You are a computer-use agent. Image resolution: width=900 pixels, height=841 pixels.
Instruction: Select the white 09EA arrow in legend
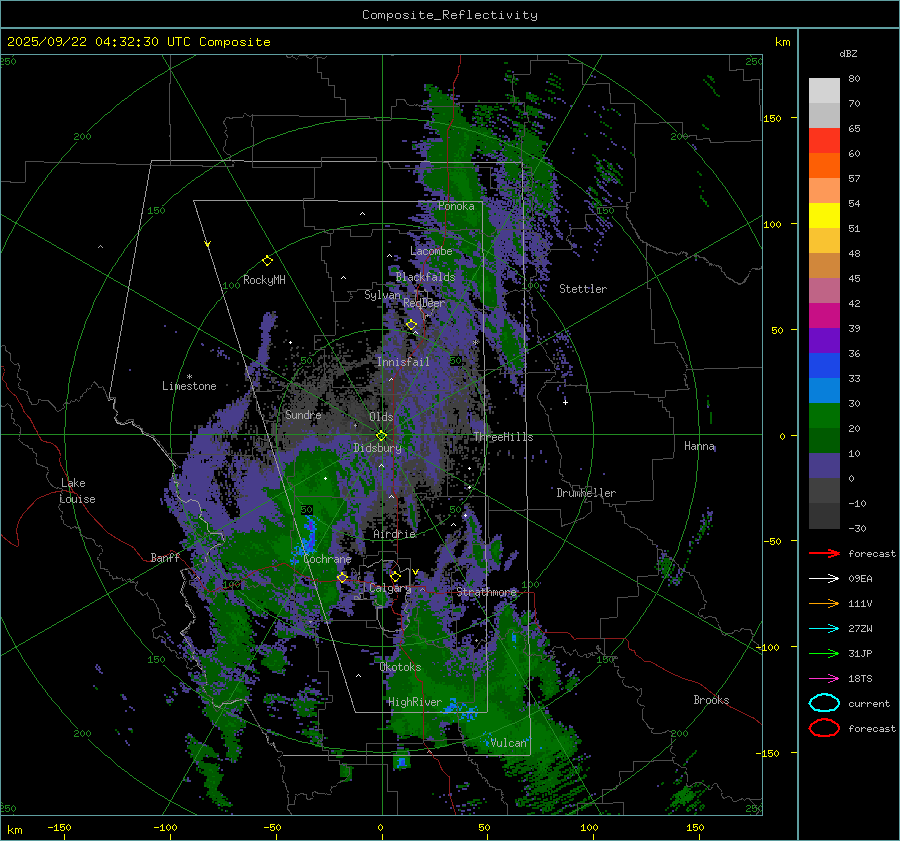click(824, 578)
